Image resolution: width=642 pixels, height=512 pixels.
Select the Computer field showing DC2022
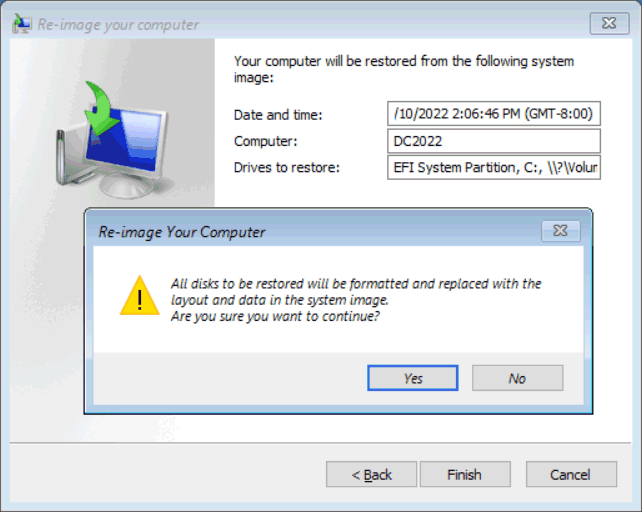click(x=493, y=141)
